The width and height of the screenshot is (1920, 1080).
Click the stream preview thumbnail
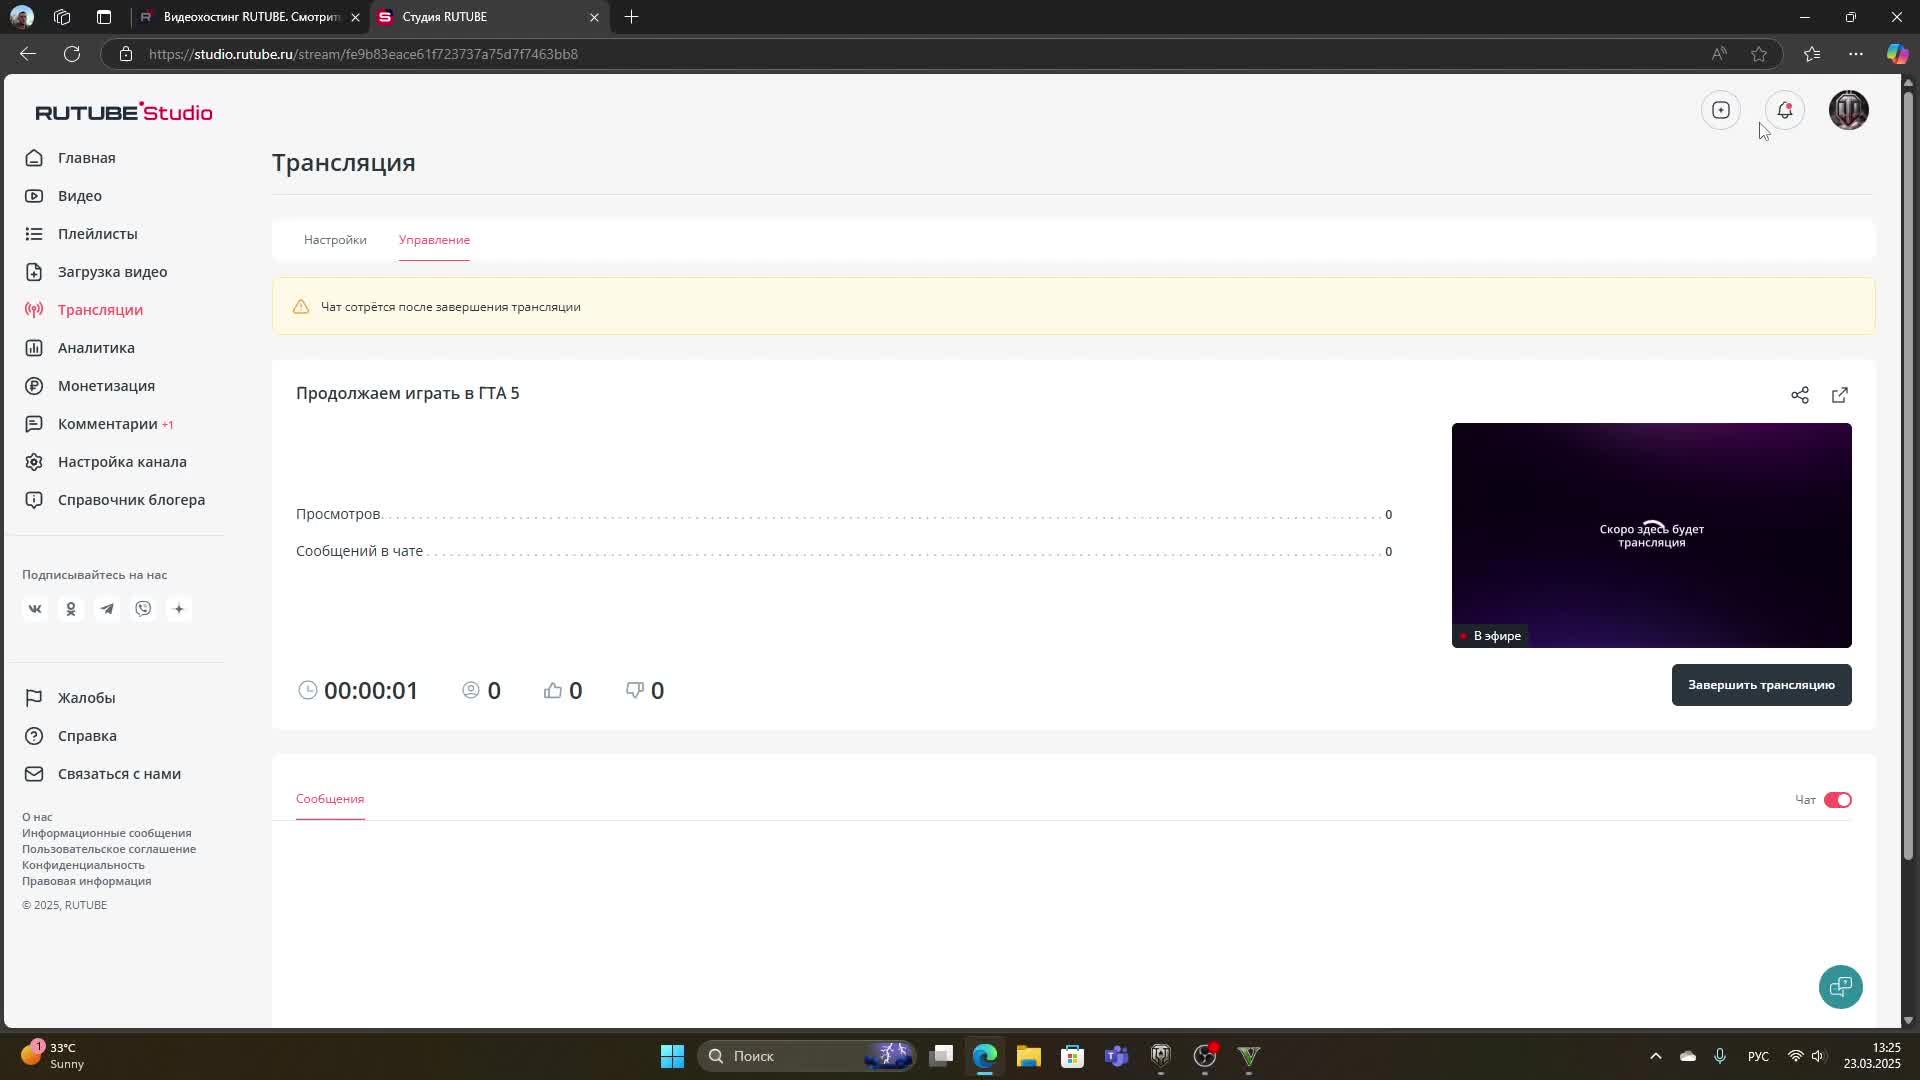tap(1651, 535)
